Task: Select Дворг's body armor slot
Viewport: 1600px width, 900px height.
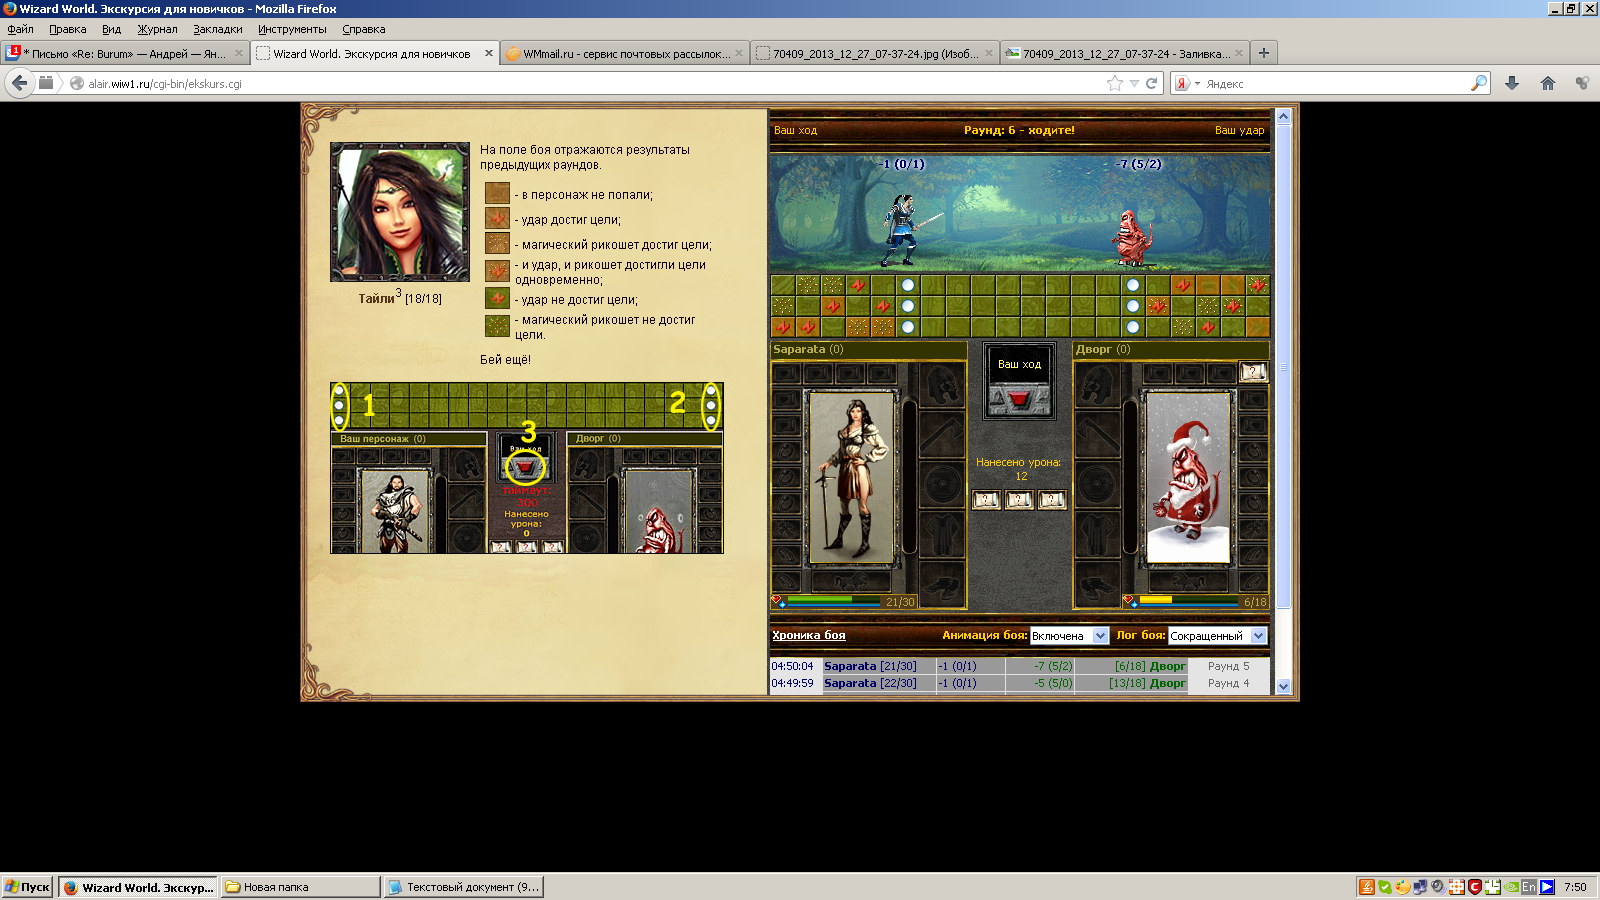Action: (x=1097, y=534)
